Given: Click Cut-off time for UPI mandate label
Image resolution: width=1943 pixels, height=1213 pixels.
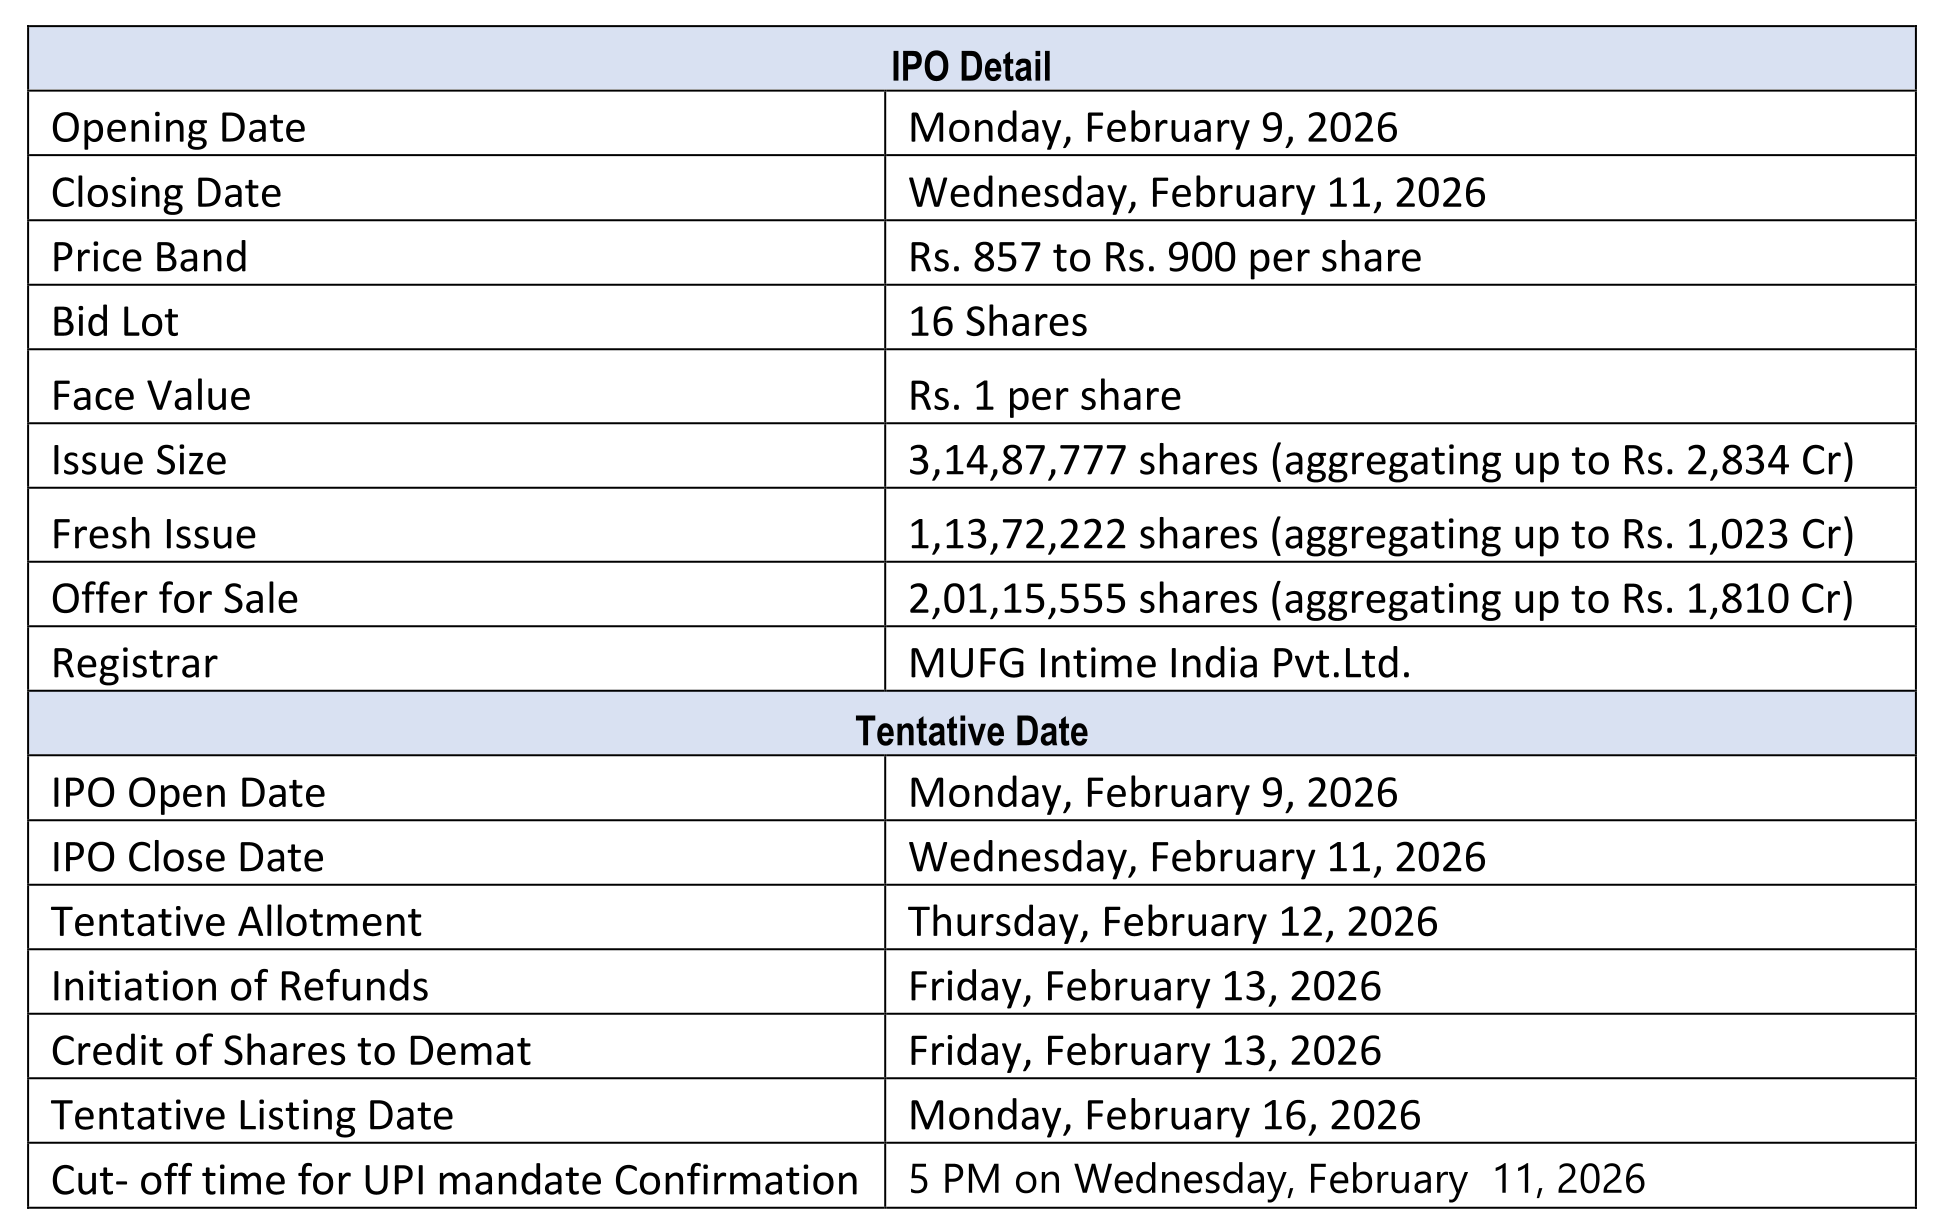Looking at the screenshot, I should click(x=454, y=1180).
